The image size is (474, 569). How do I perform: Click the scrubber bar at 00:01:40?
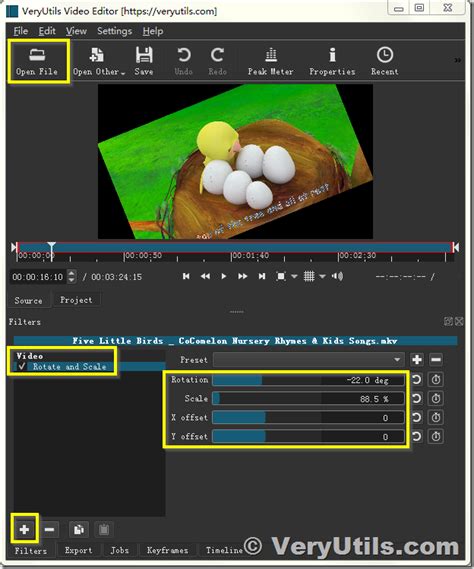[x=232, y=247]
